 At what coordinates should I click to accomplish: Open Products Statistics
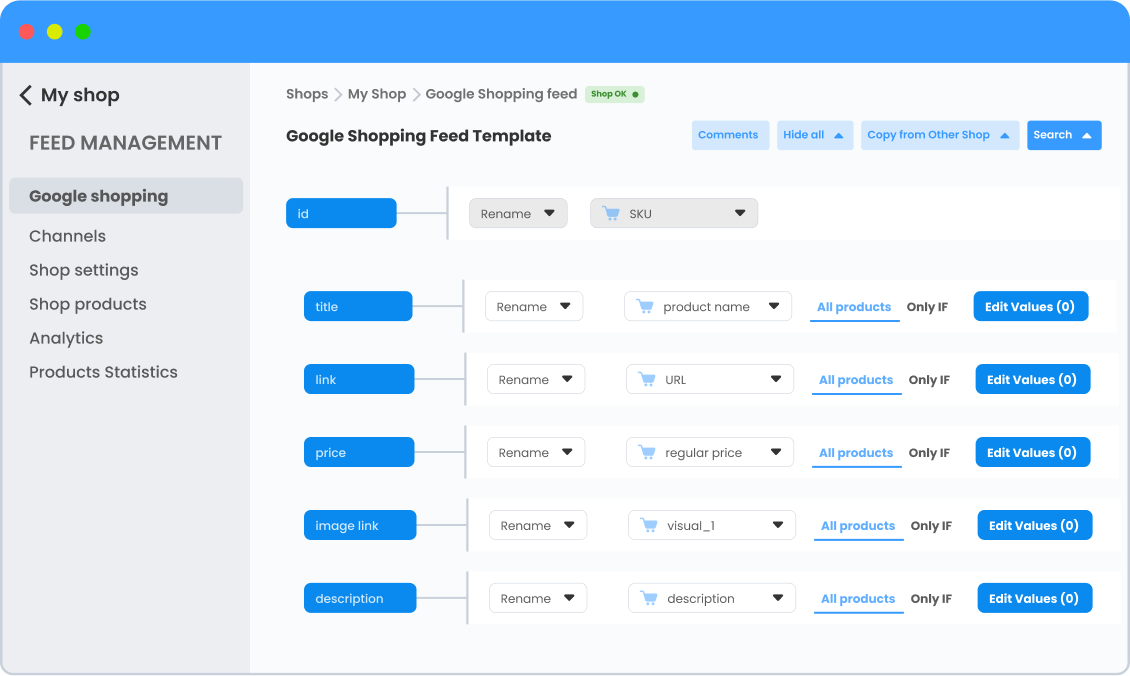click(x=103, y=372)
